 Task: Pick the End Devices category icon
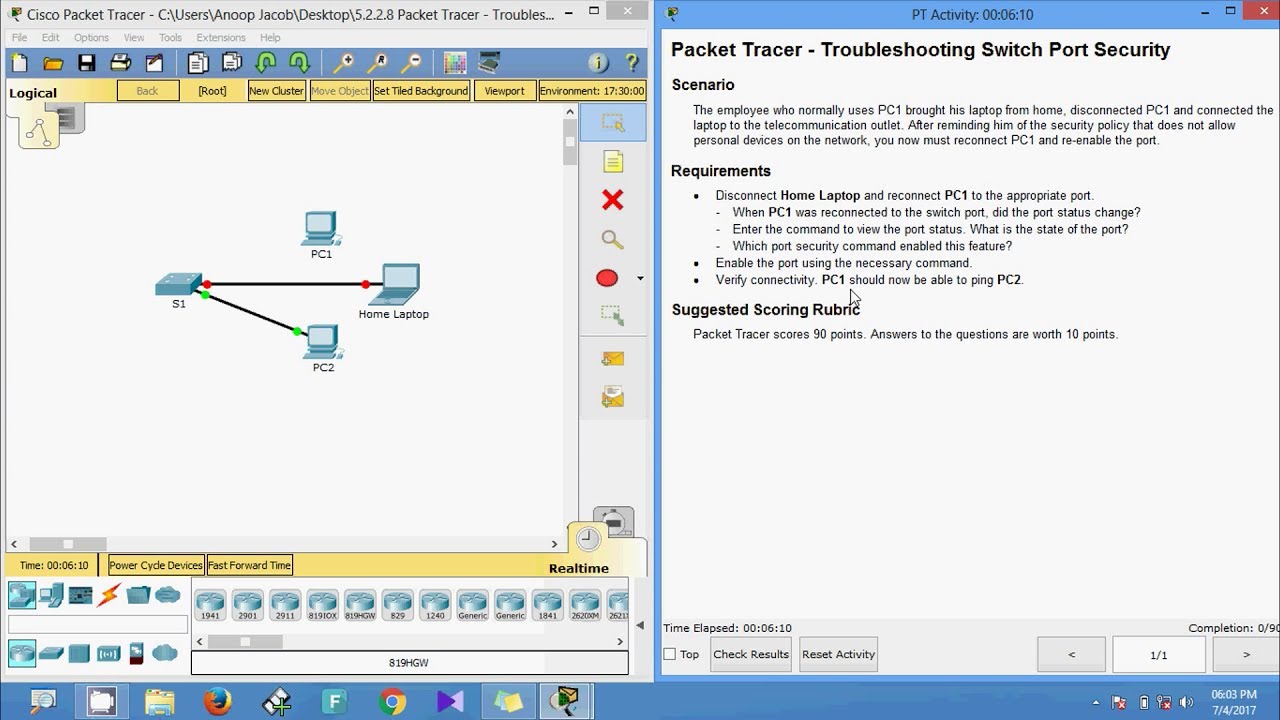[51, 596]
